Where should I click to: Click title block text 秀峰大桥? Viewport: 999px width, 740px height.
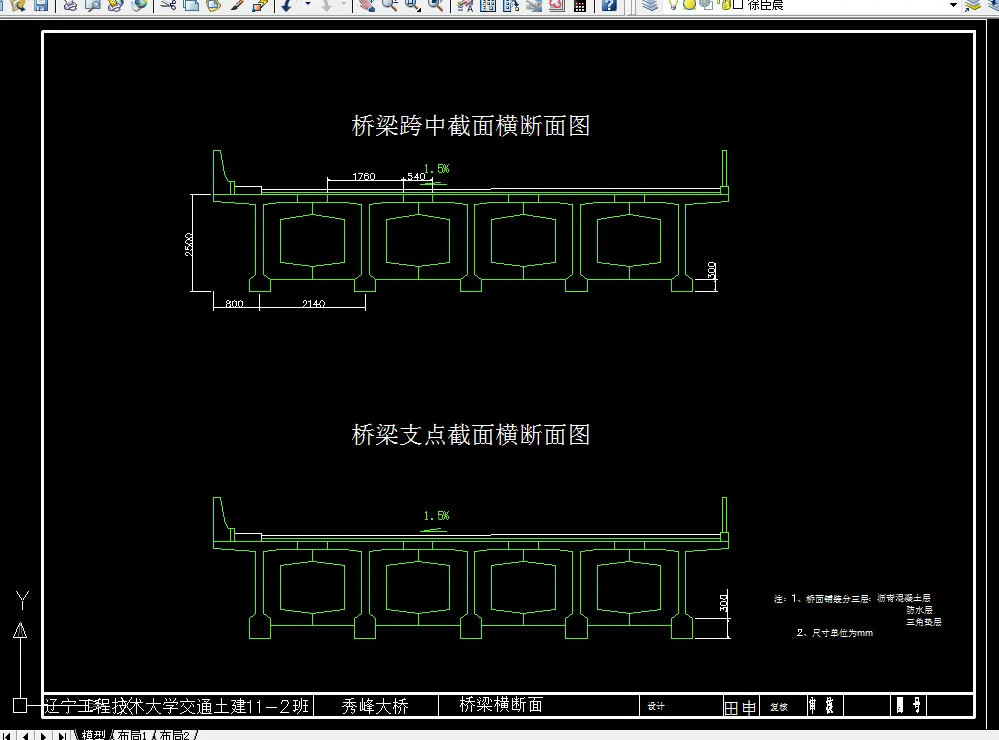(375, 706)
